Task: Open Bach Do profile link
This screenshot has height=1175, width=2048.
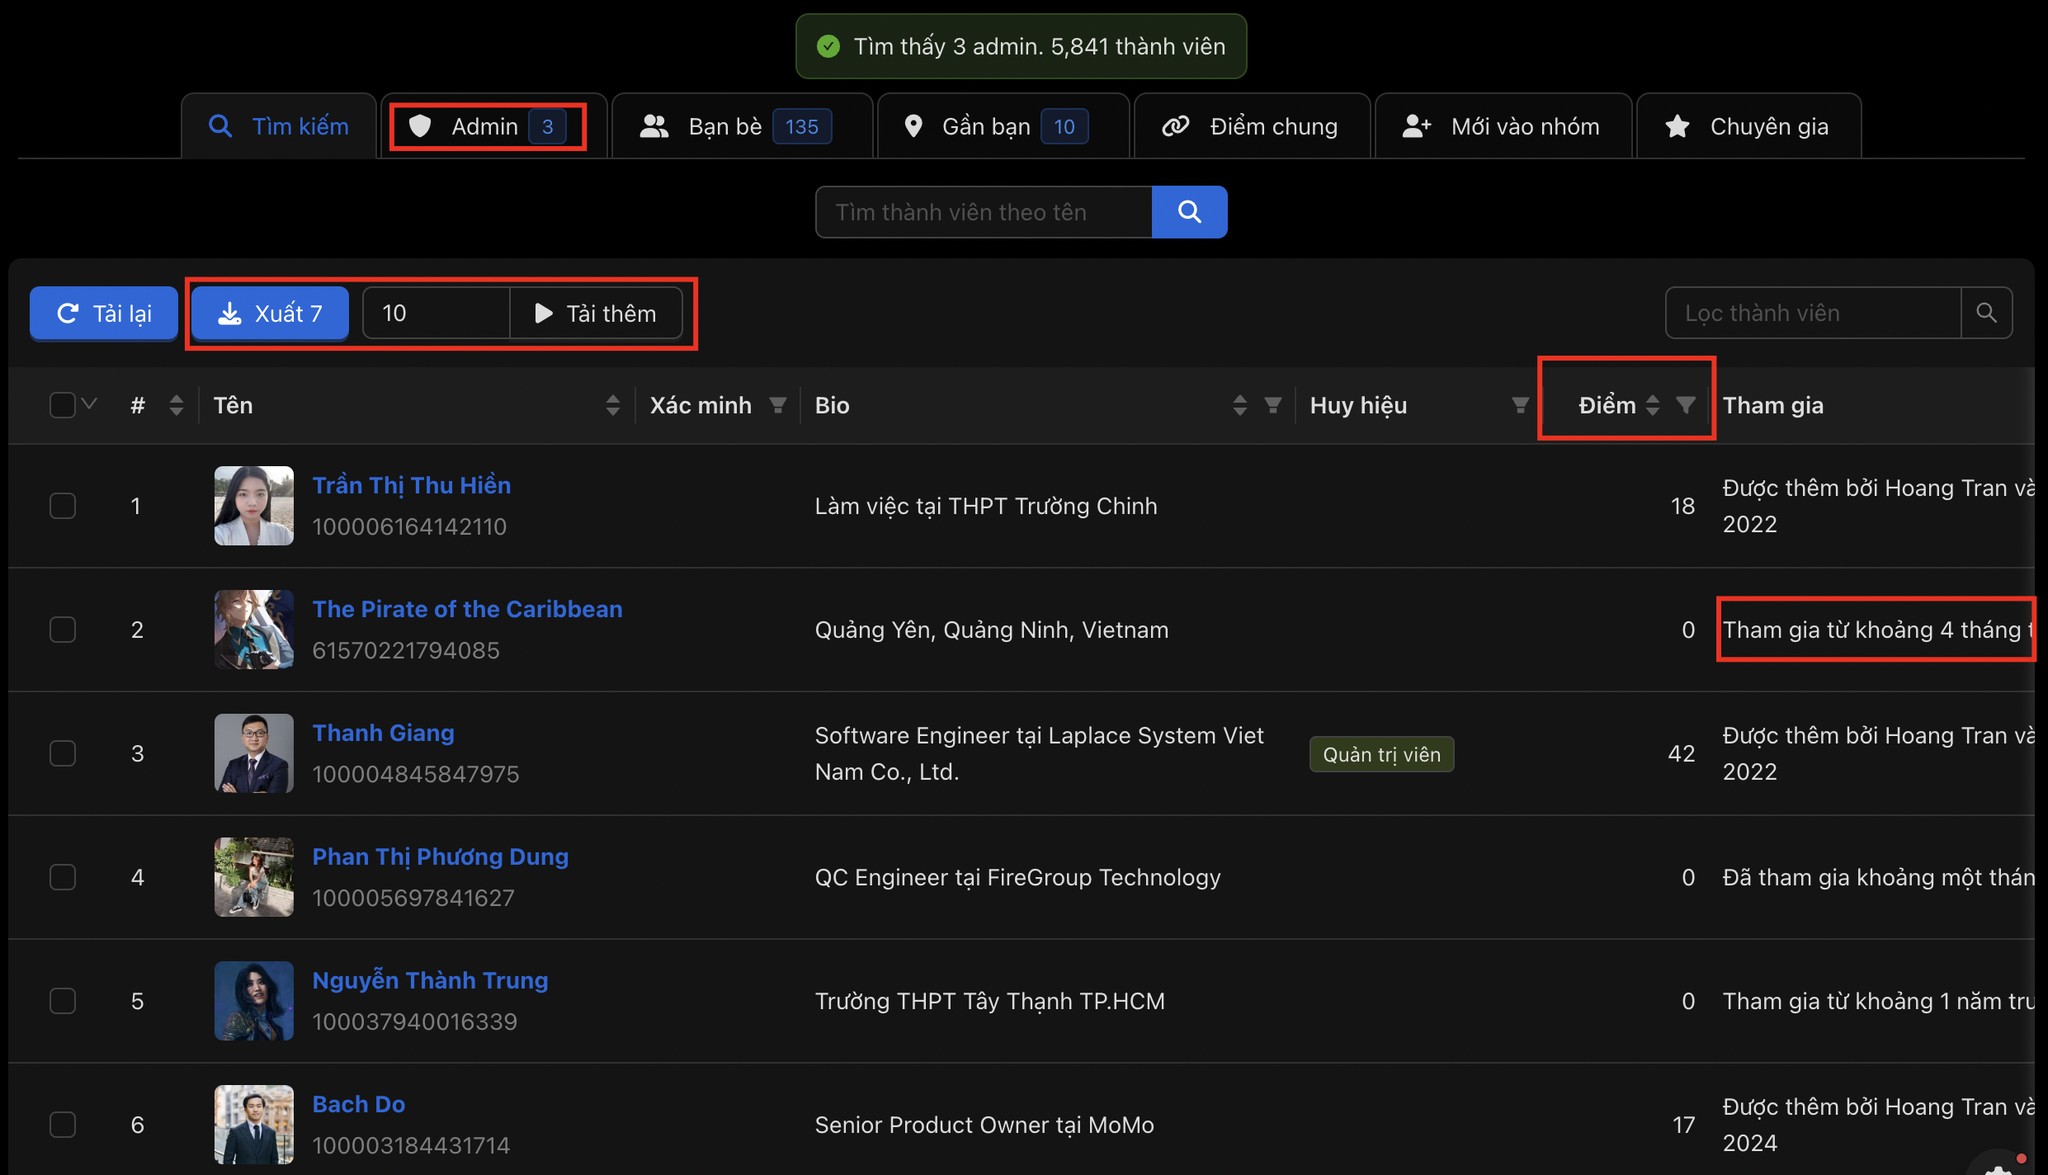Action: (x=358, y=1104)
